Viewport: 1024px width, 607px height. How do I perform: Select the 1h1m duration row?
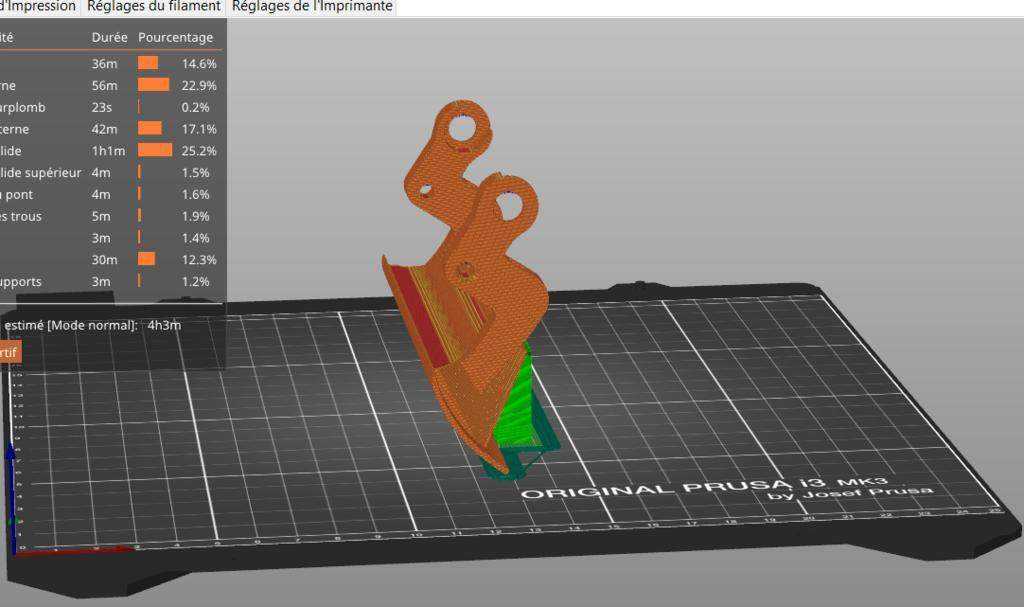coord(111,150)
